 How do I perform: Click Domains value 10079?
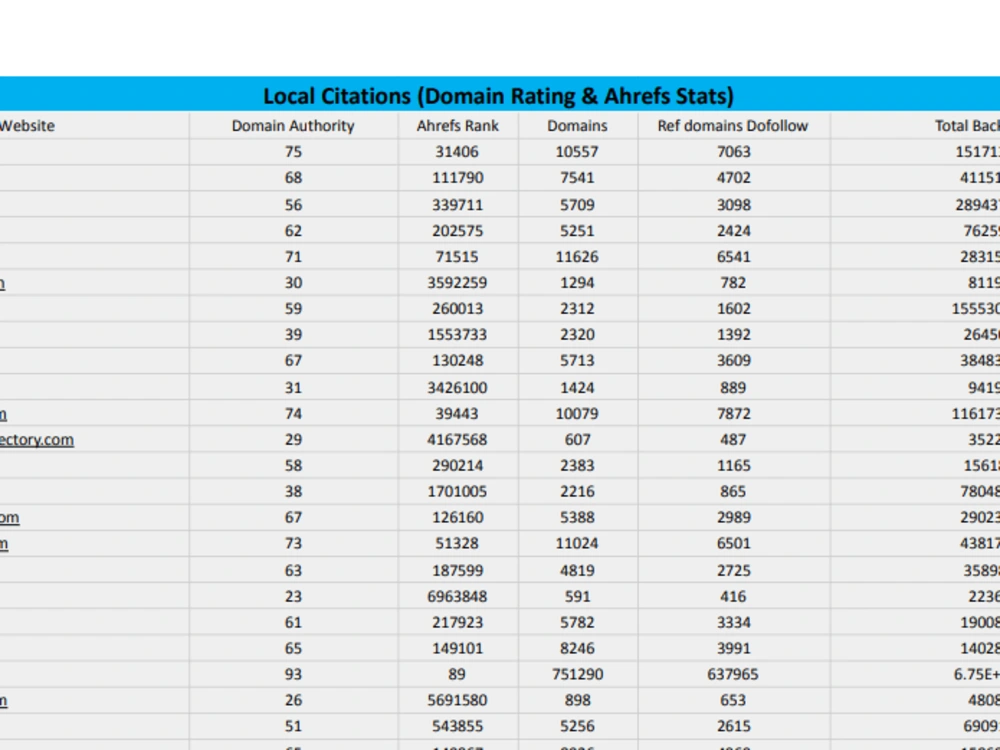pos(577,414)
